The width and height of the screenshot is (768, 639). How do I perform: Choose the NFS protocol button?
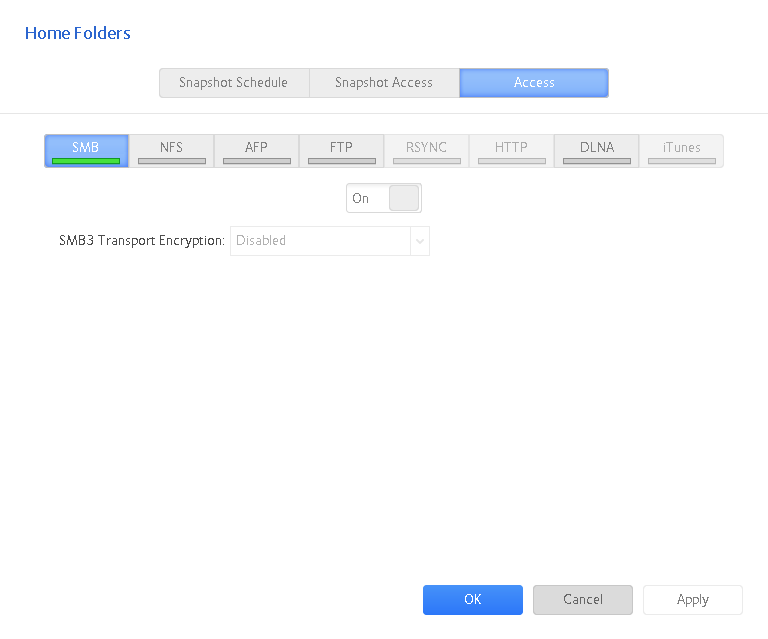click(x=171, y=150)
